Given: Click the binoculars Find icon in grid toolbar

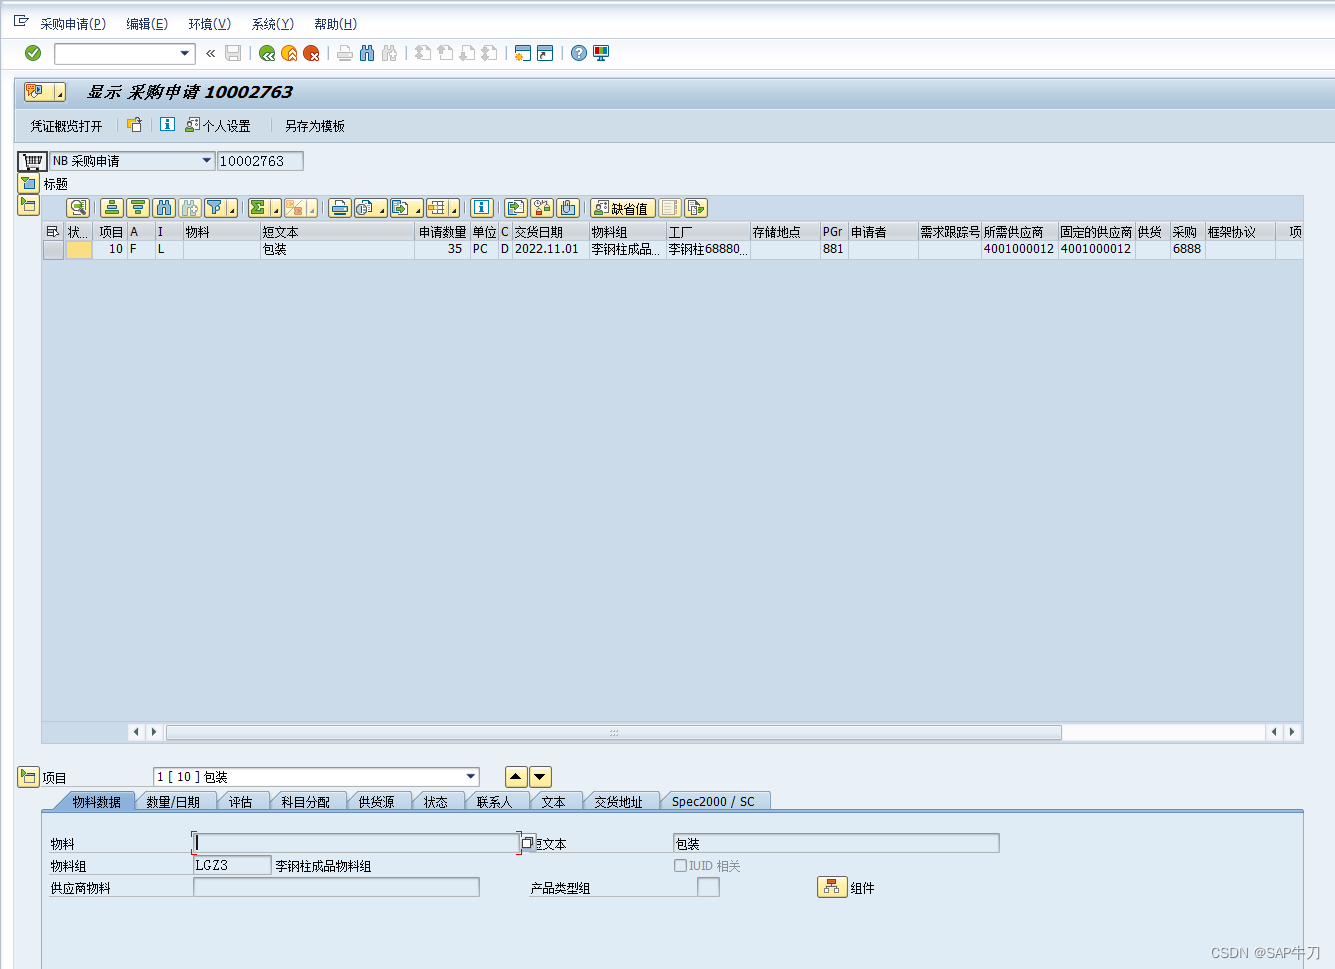Looking at the screenshot, I should [x=164, y=208].
